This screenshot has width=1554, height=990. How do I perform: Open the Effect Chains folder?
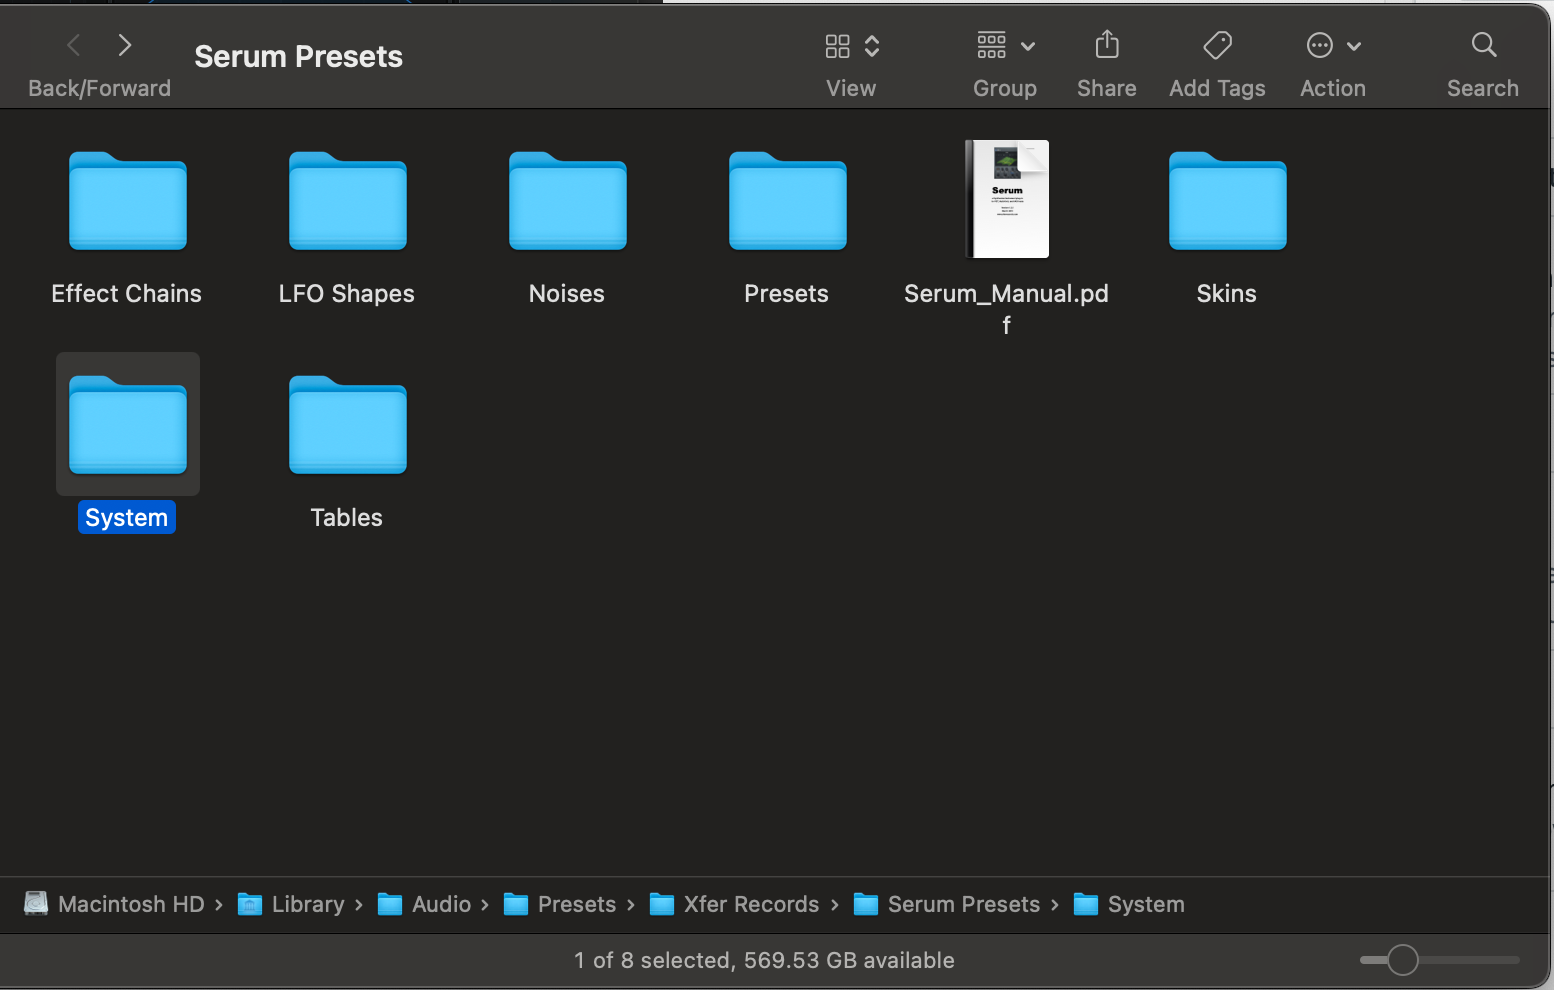pyautogui.click(x=128, y=201)
